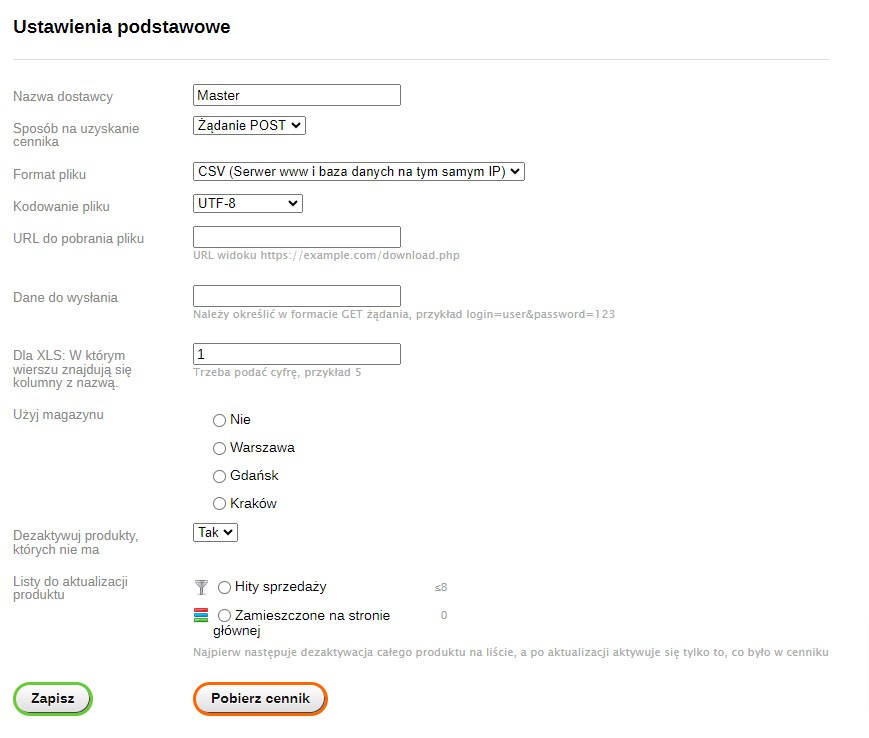The image size is (869, 738).
Task: Click into the Dane do wysłania field
Action: click(296, 296)
